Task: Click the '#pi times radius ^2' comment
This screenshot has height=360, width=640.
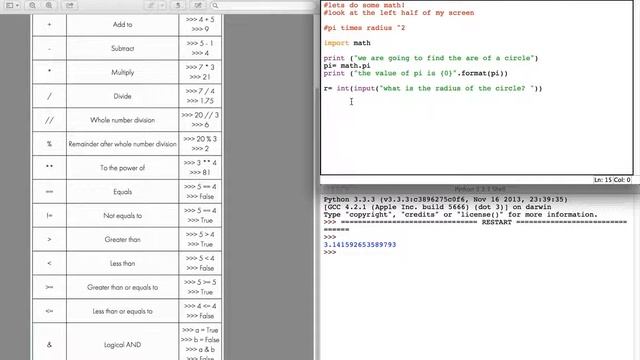Action: pos(364,28)
